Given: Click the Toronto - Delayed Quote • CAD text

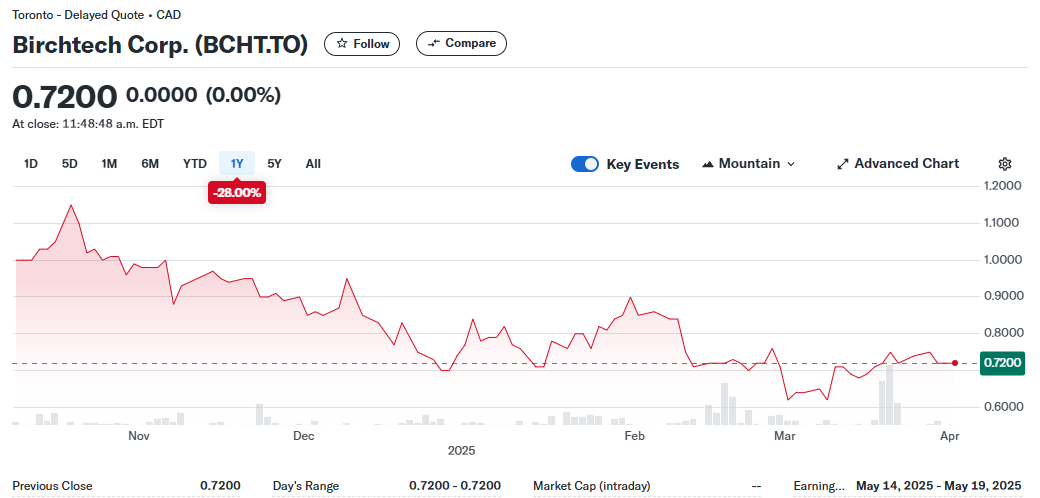Looking at the screenshot, I should pos(97,15).
